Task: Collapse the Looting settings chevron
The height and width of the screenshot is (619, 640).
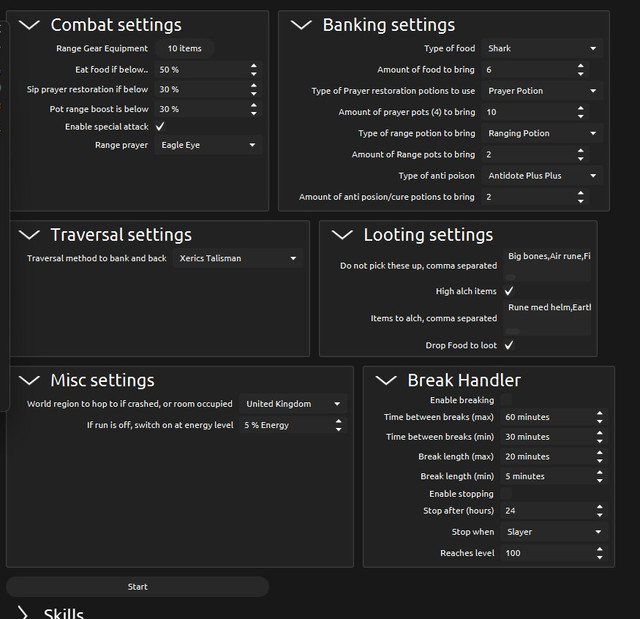Action: [x=342, y=235]
